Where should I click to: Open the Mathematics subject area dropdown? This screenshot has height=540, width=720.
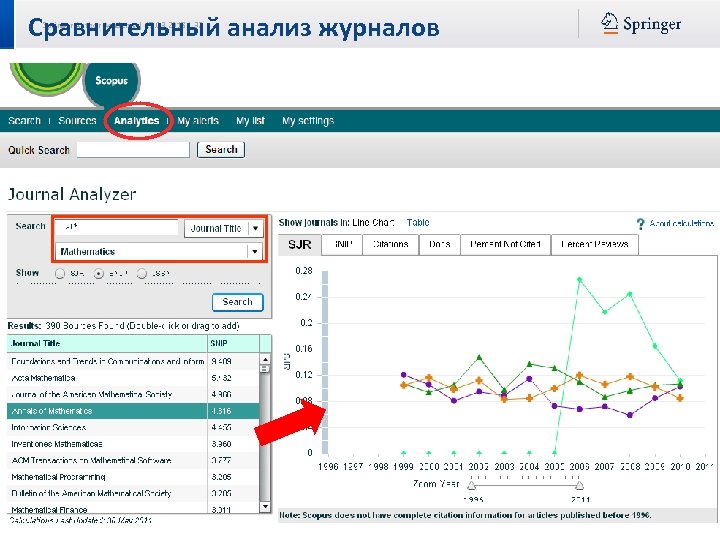click(159, 252)
